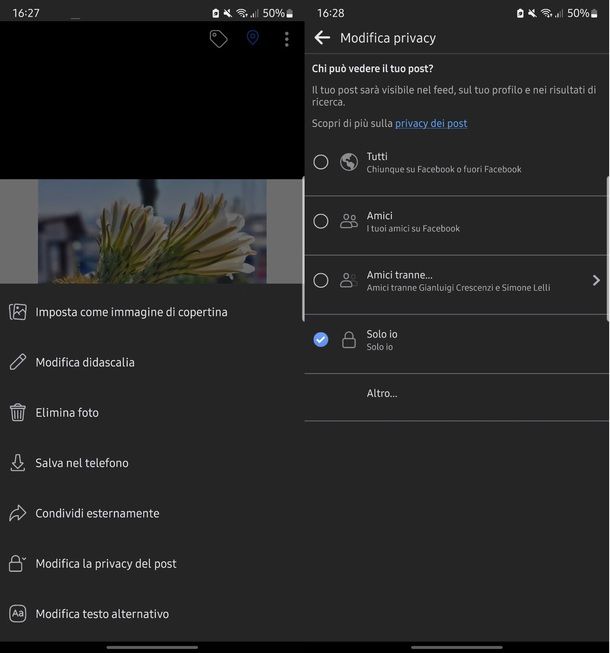The image size is (610, 653).
Task: Tap the location pin icon
Action: tap(253, 39)
